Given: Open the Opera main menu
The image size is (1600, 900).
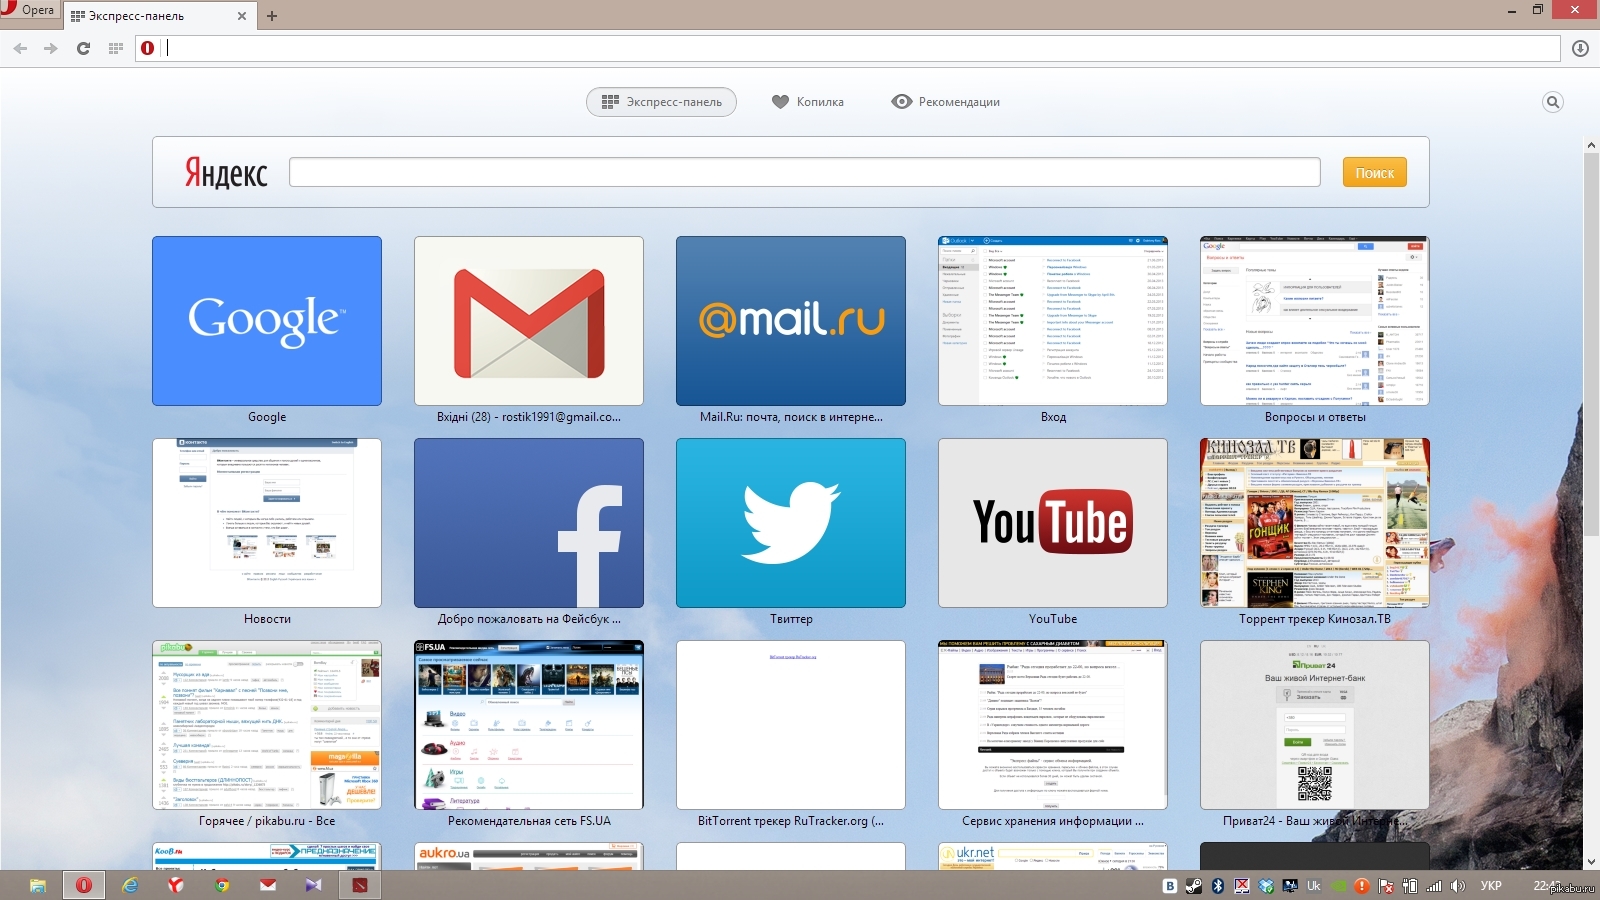Looking at the screenshot, I should (29, 10).
